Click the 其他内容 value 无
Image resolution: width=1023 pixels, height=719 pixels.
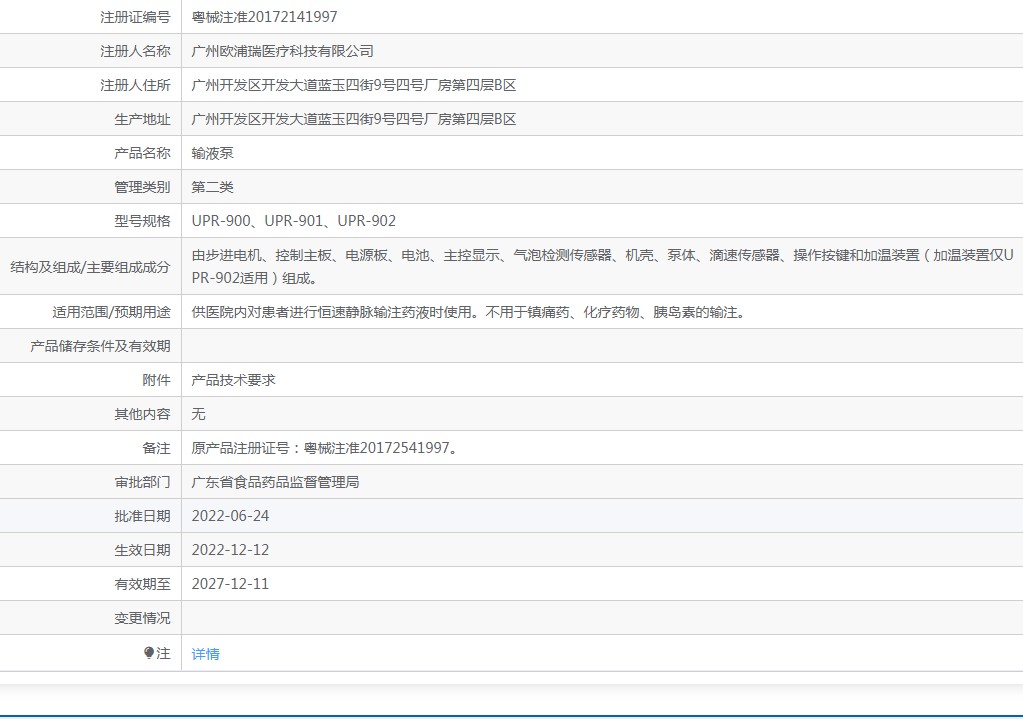coord(198,414)
